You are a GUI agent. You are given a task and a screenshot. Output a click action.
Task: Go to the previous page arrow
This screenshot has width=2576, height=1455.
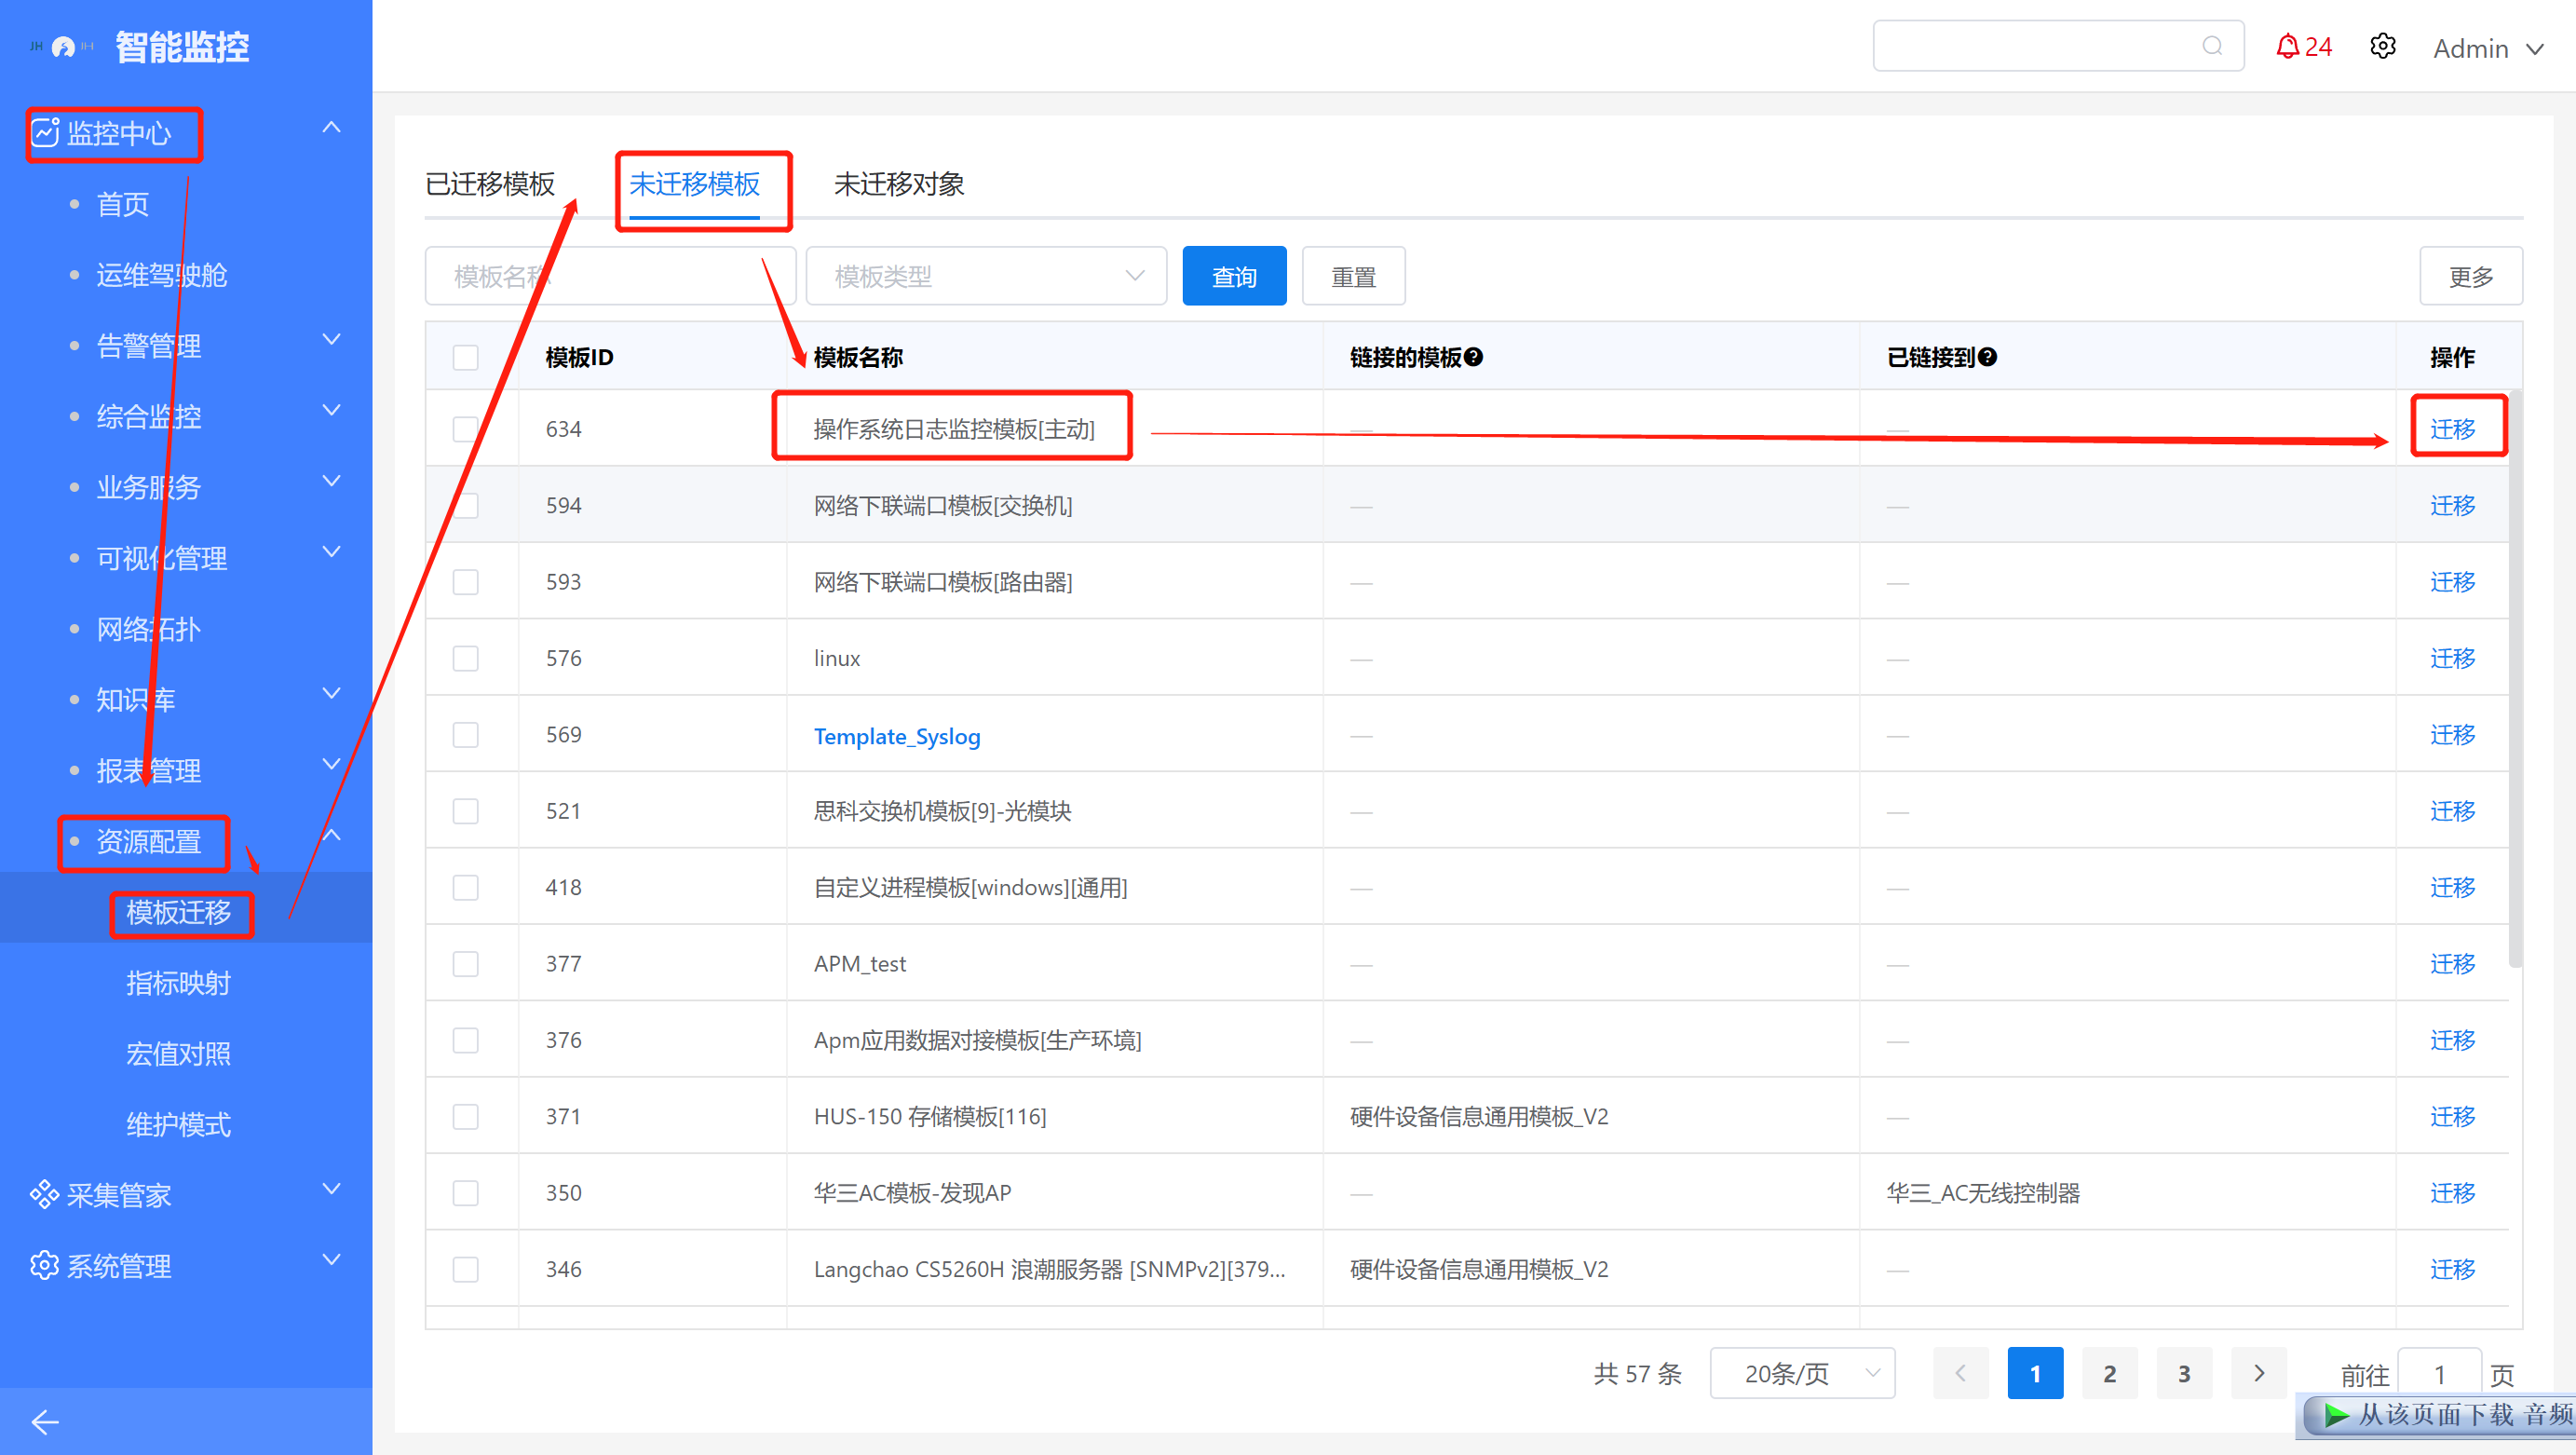(1960, 1374)
